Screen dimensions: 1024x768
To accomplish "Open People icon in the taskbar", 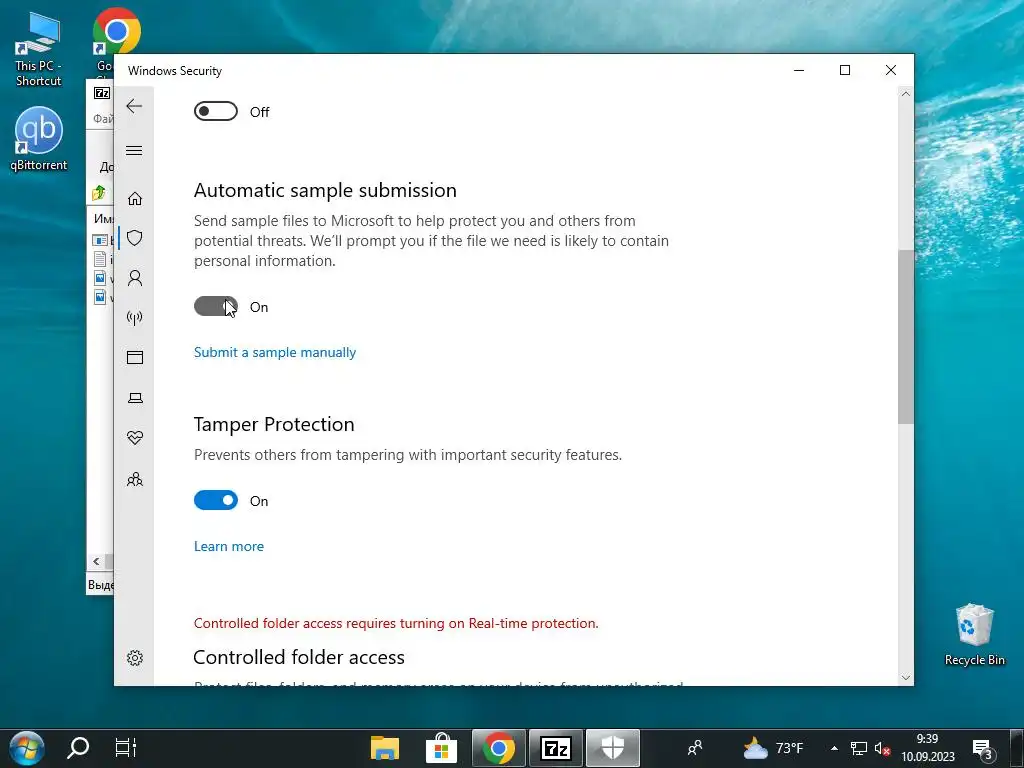I will 695,748.
